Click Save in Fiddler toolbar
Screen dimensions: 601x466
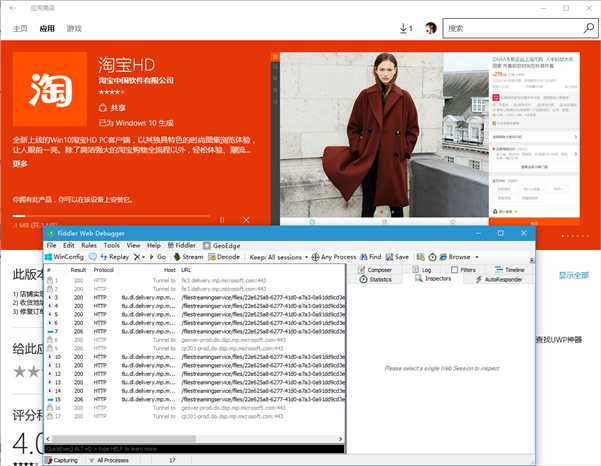(397, 257)
